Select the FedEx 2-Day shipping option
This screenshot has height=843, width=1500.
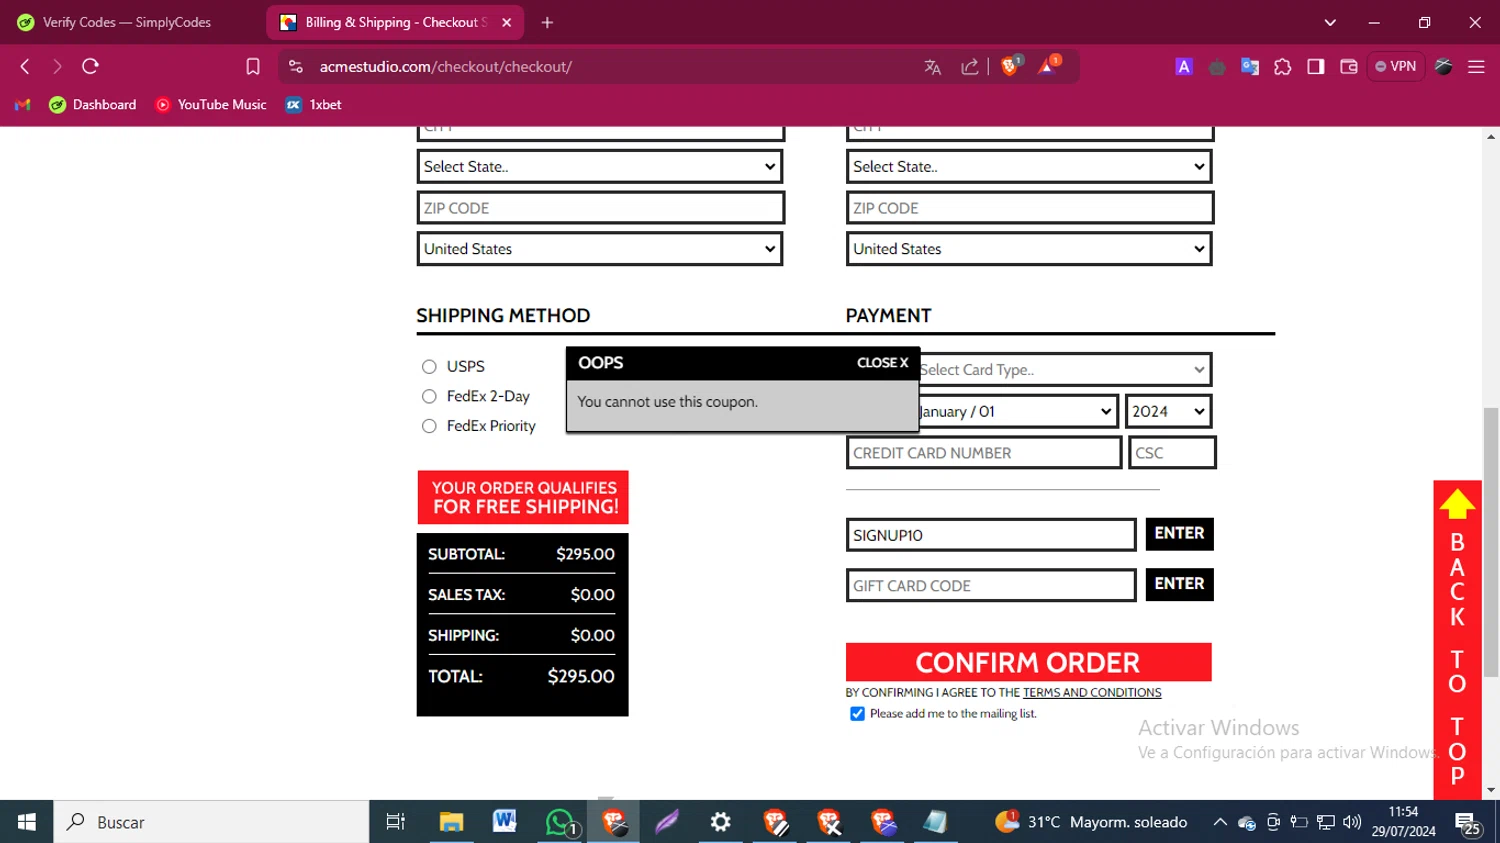[x=429, y=396]
